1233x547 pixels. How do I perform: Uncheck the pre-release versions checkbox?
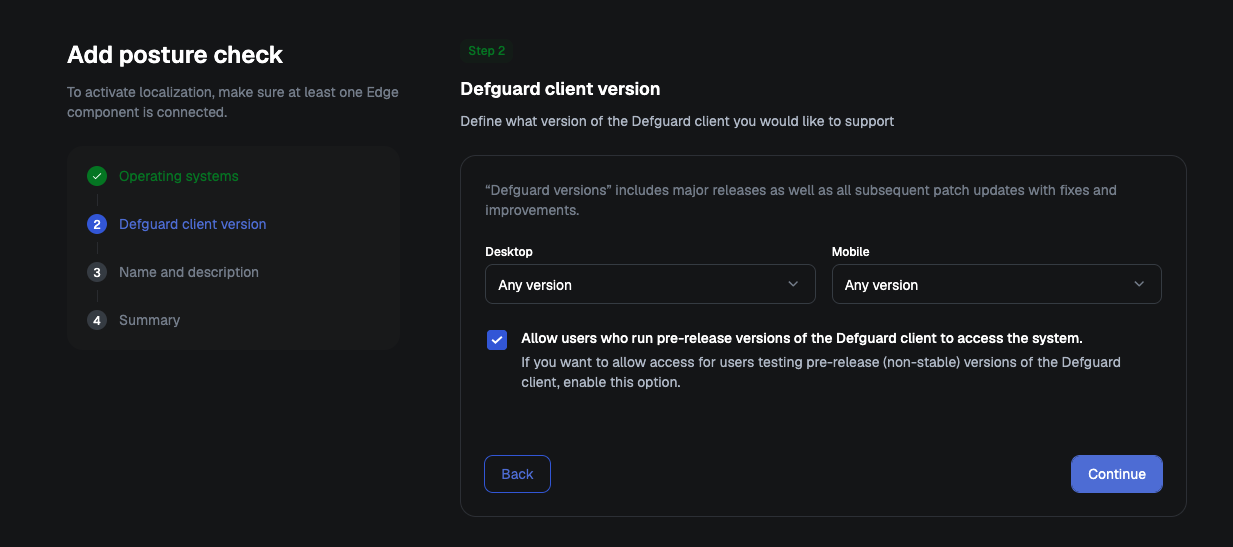pos(497,340)
